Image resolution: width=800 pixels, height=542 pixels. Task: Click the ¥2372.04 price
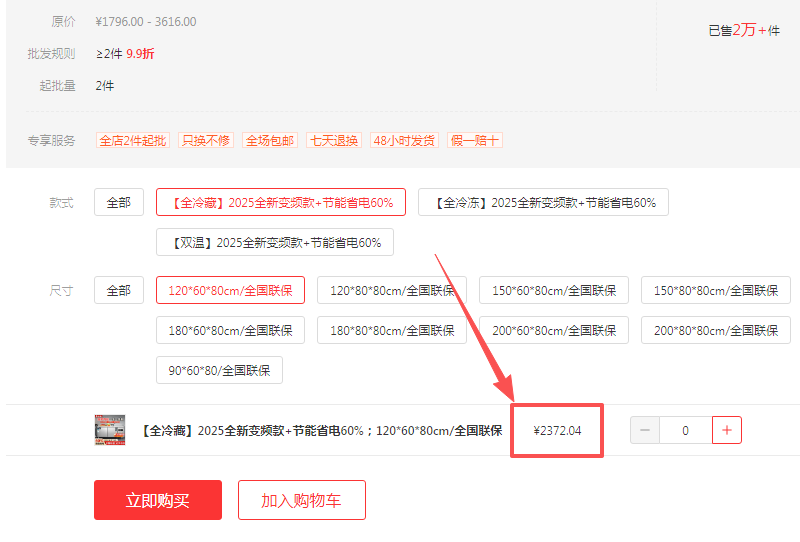557,431
